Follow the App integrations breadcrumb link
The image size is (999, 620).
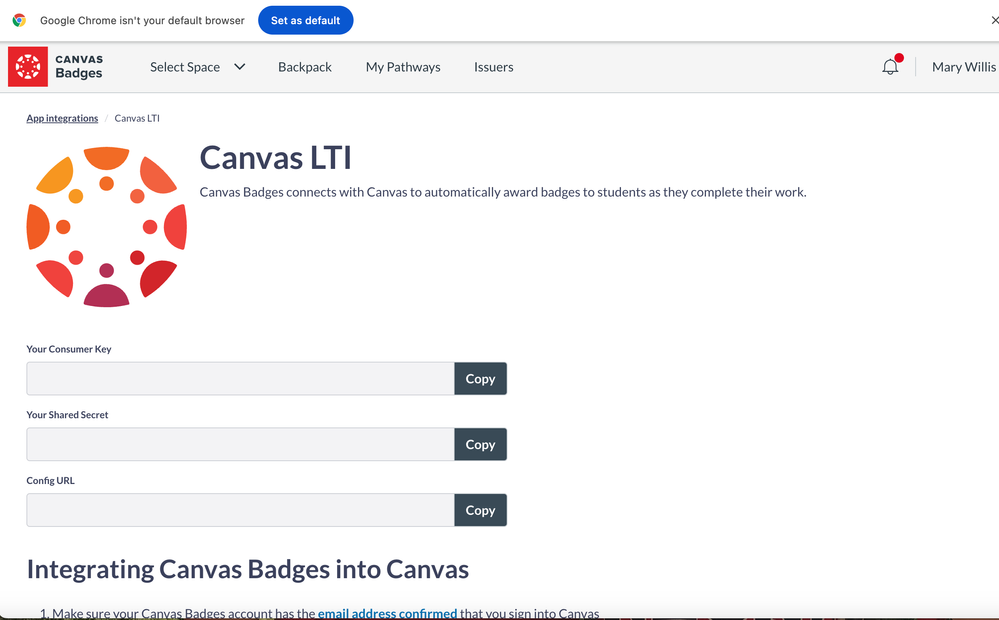pos(62,118)
